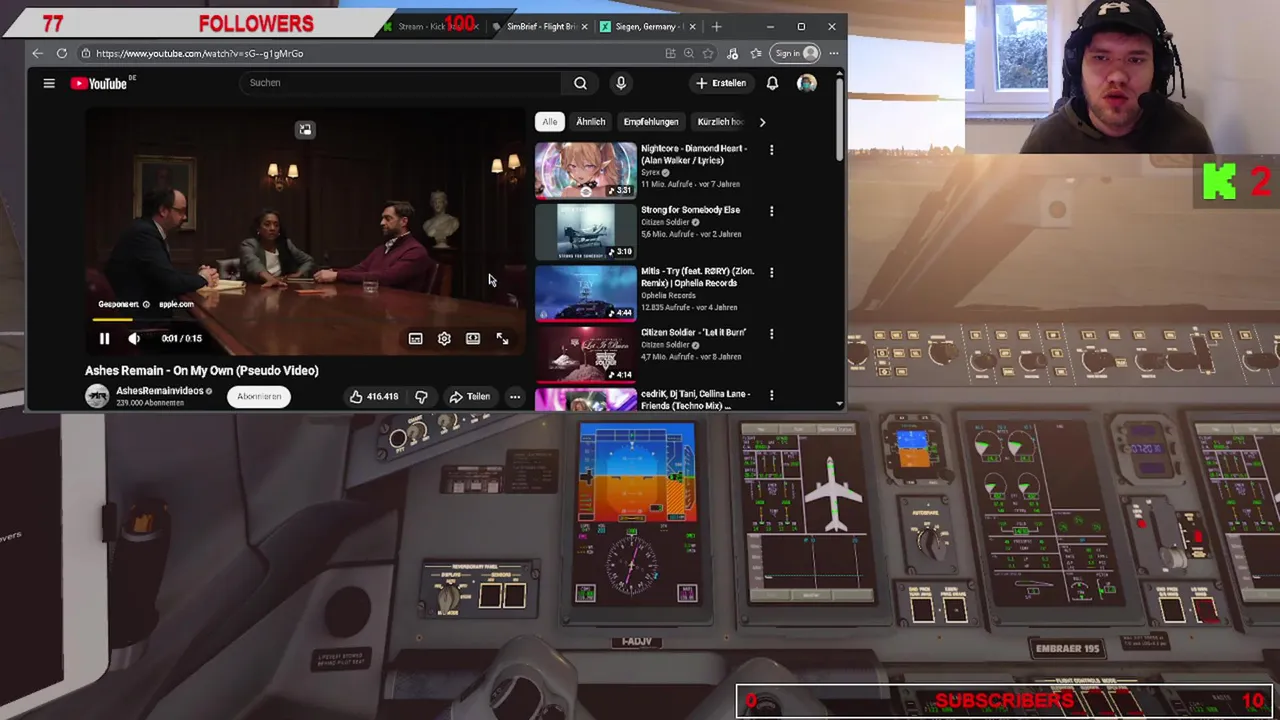Select the Alle filter chip
The image size is (1280, 720).
coord(550,122)
